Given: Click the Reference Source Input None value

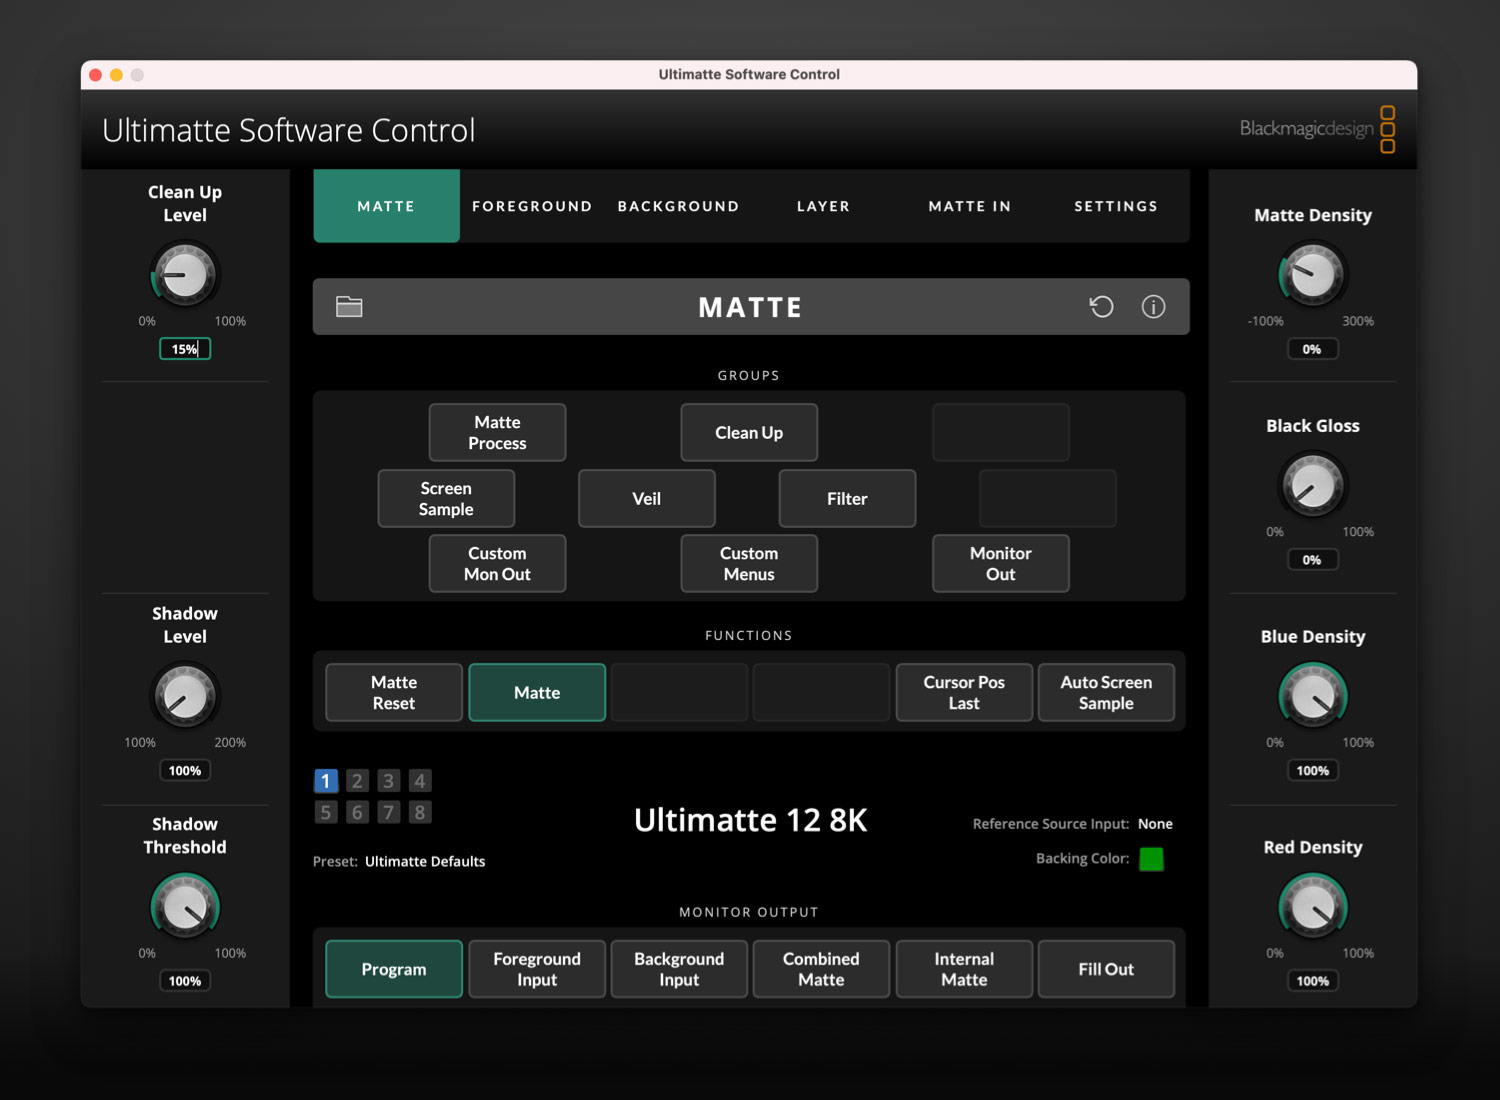Looking at the screenshot, I should tap(1155, 824).
